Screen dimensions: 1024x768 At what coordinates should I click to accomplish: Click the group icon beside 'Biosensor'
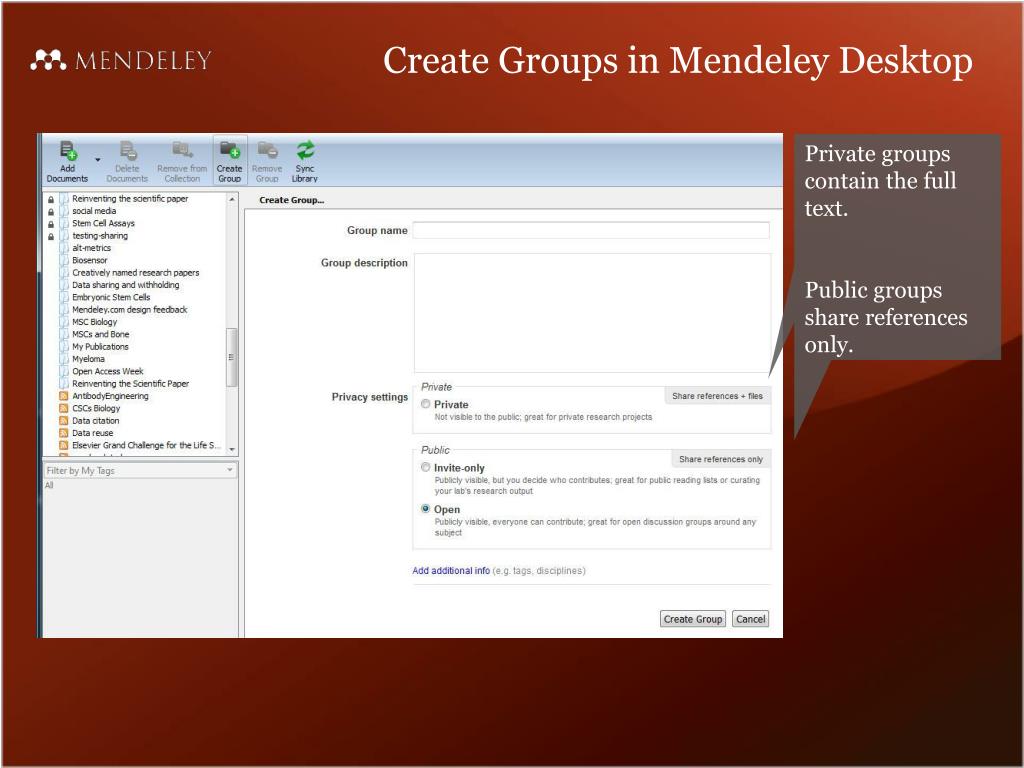[64, 261]
